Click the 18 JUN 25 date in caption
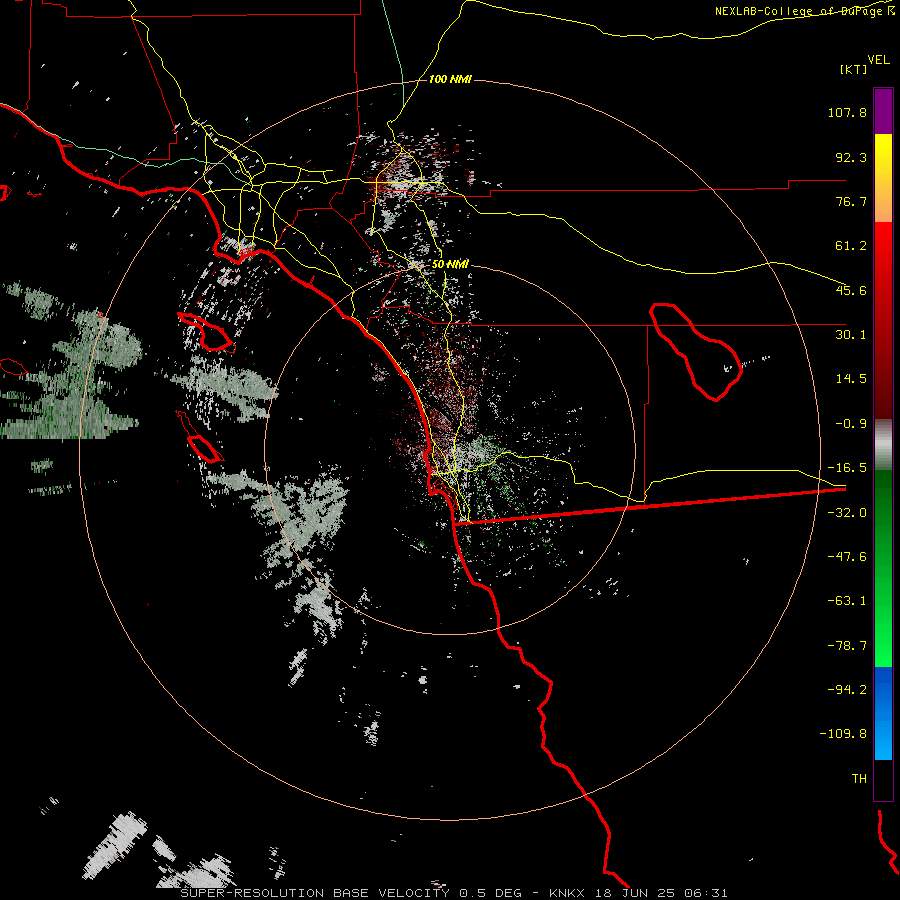The image size is (900, 900). click(637, 893)
